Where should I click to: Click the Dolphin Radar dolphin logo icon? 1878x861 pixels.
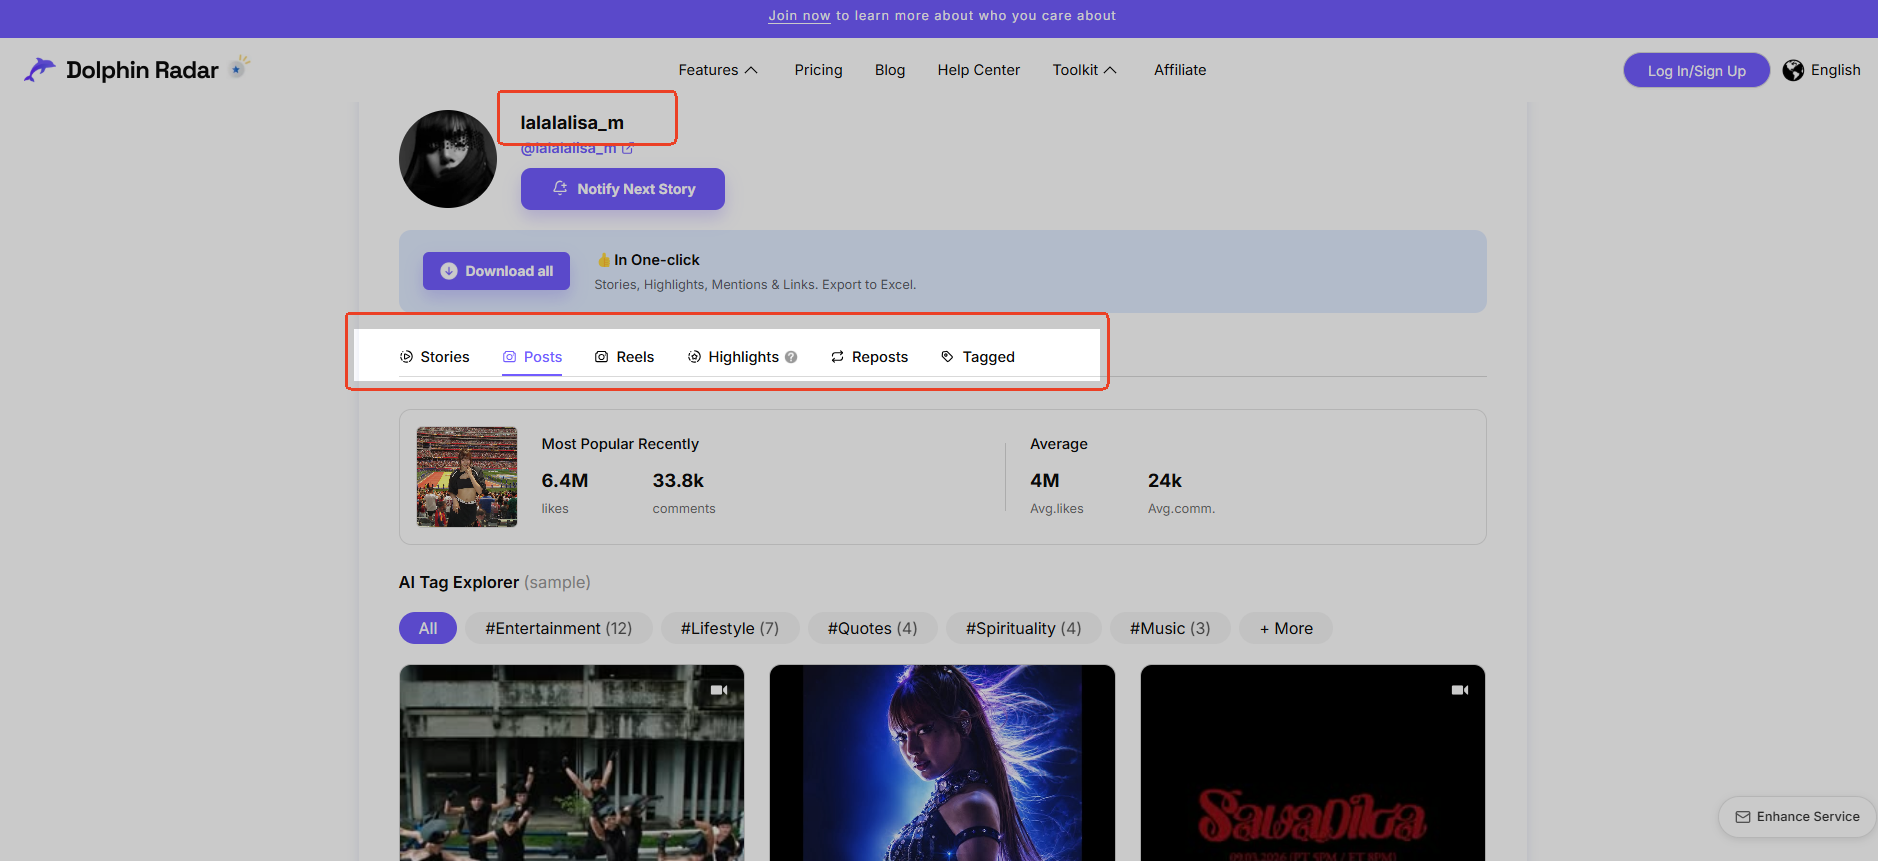[x=40, y=69]
